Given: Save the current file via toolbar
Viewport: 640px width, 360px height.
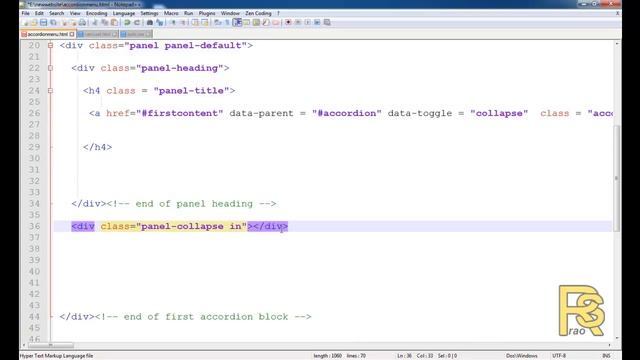Looking at the screenshot, I should 44,22.
